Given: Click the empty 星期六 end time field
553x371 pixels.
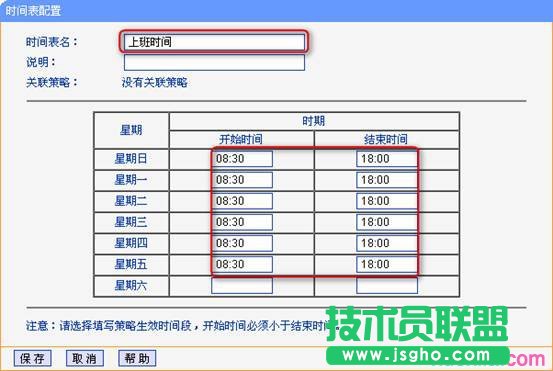Looking at the screenshot, I should pyautogui.click(x=387, y=286).
